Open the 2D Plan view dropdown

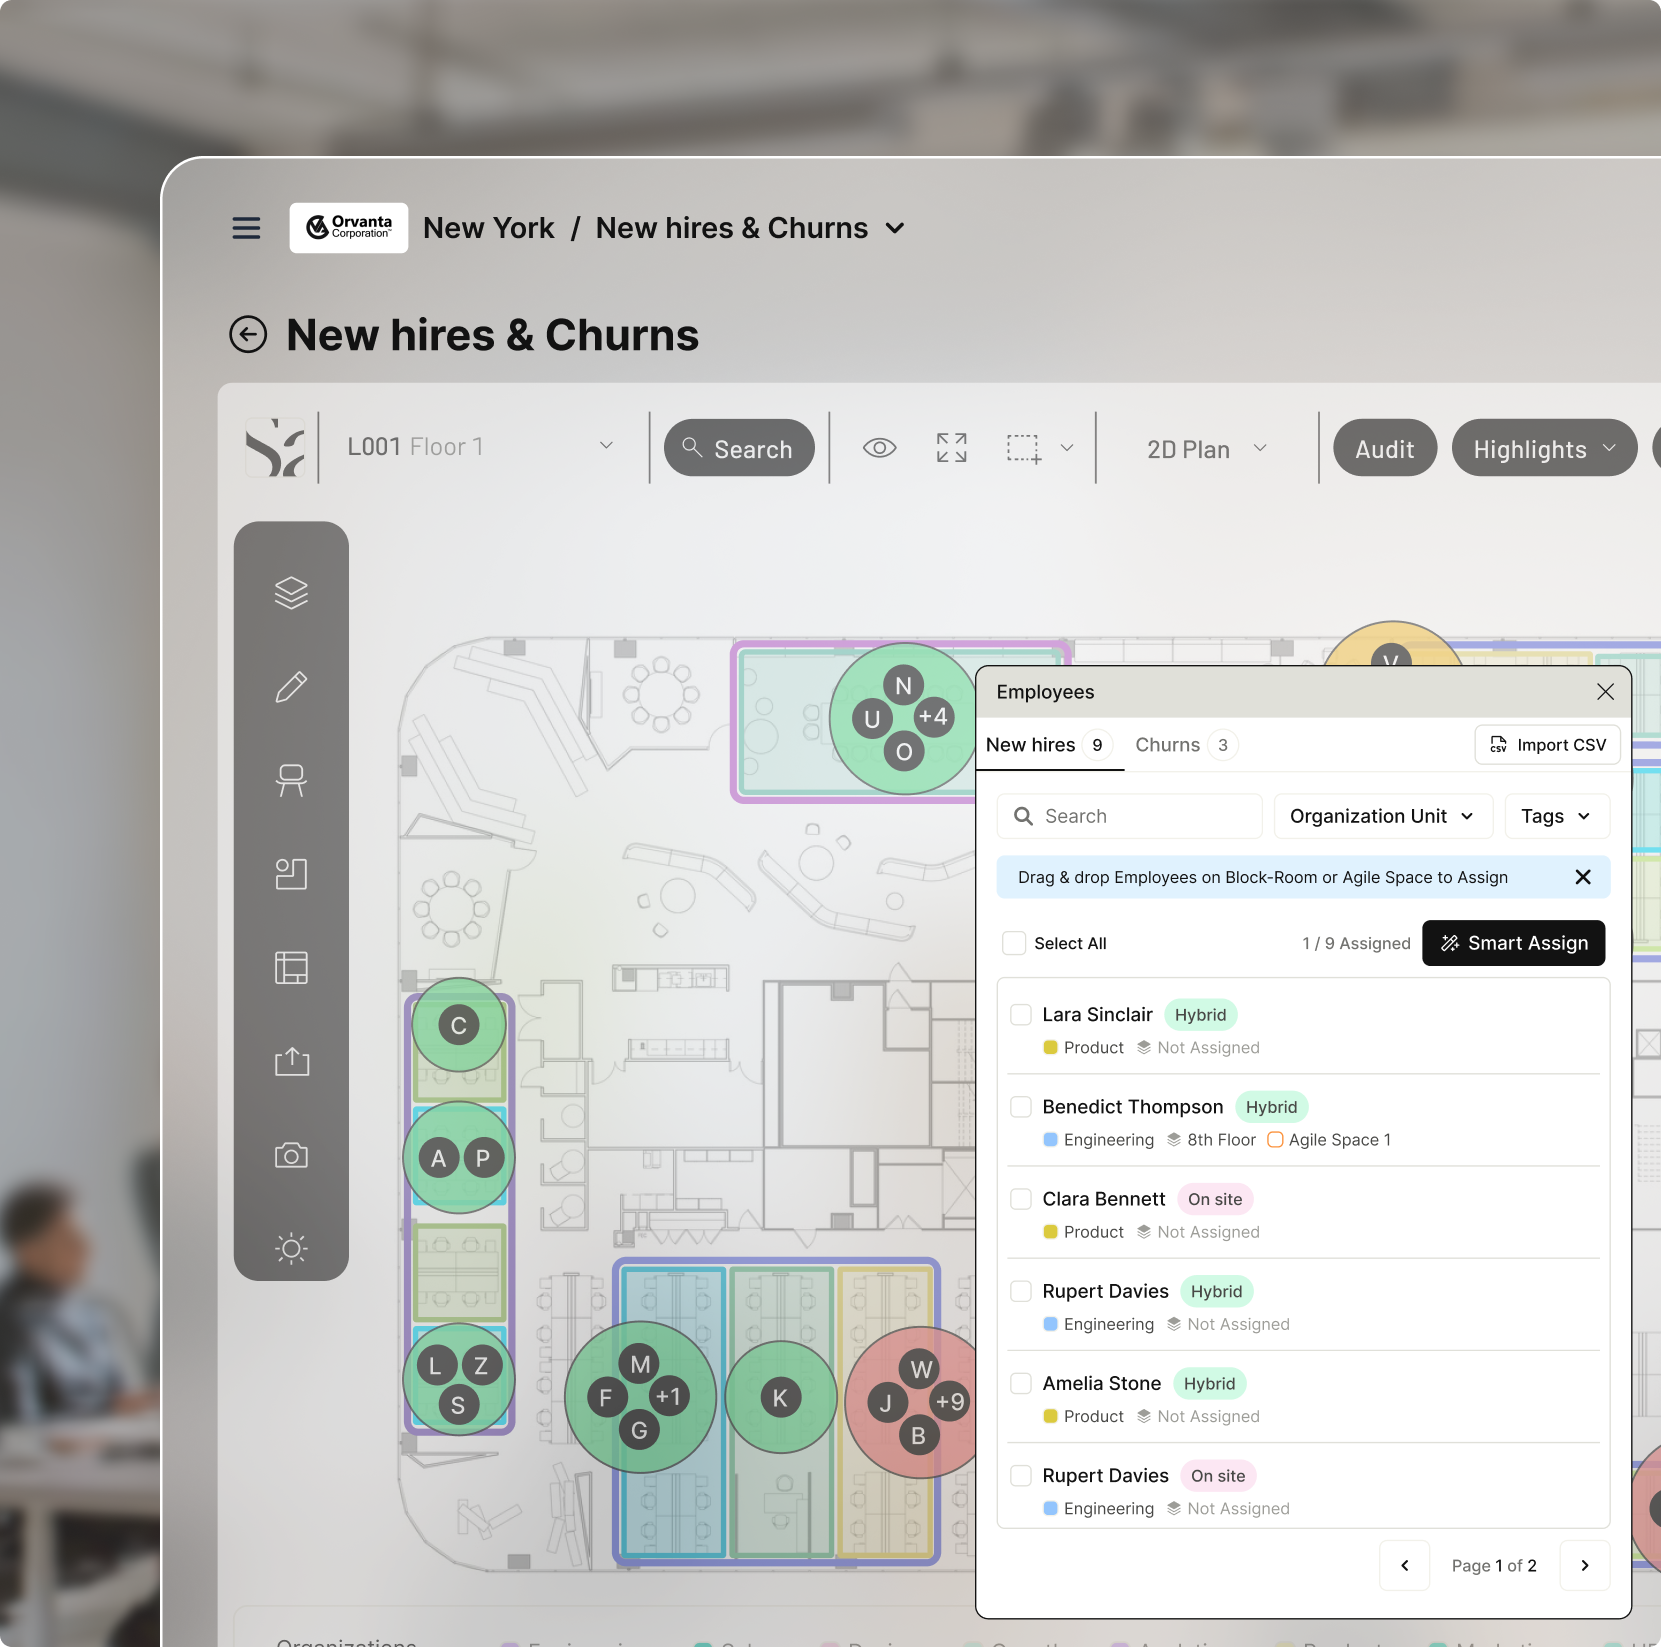pos(1207,449)
